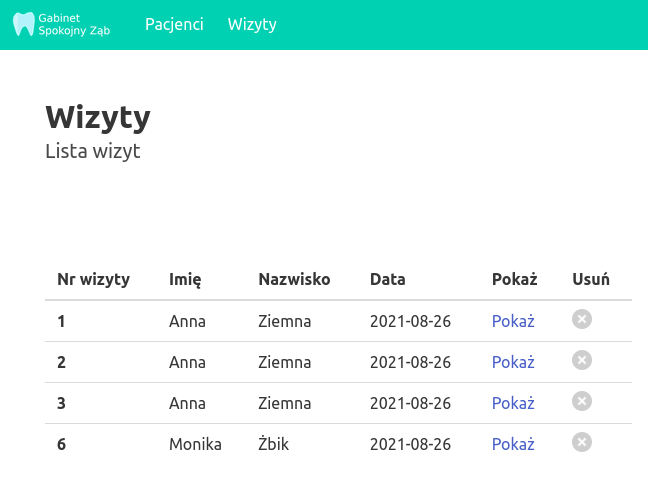Click the Nr wizyty column header
The width and height of the screenshot is (648, 488).
(93, 279)
